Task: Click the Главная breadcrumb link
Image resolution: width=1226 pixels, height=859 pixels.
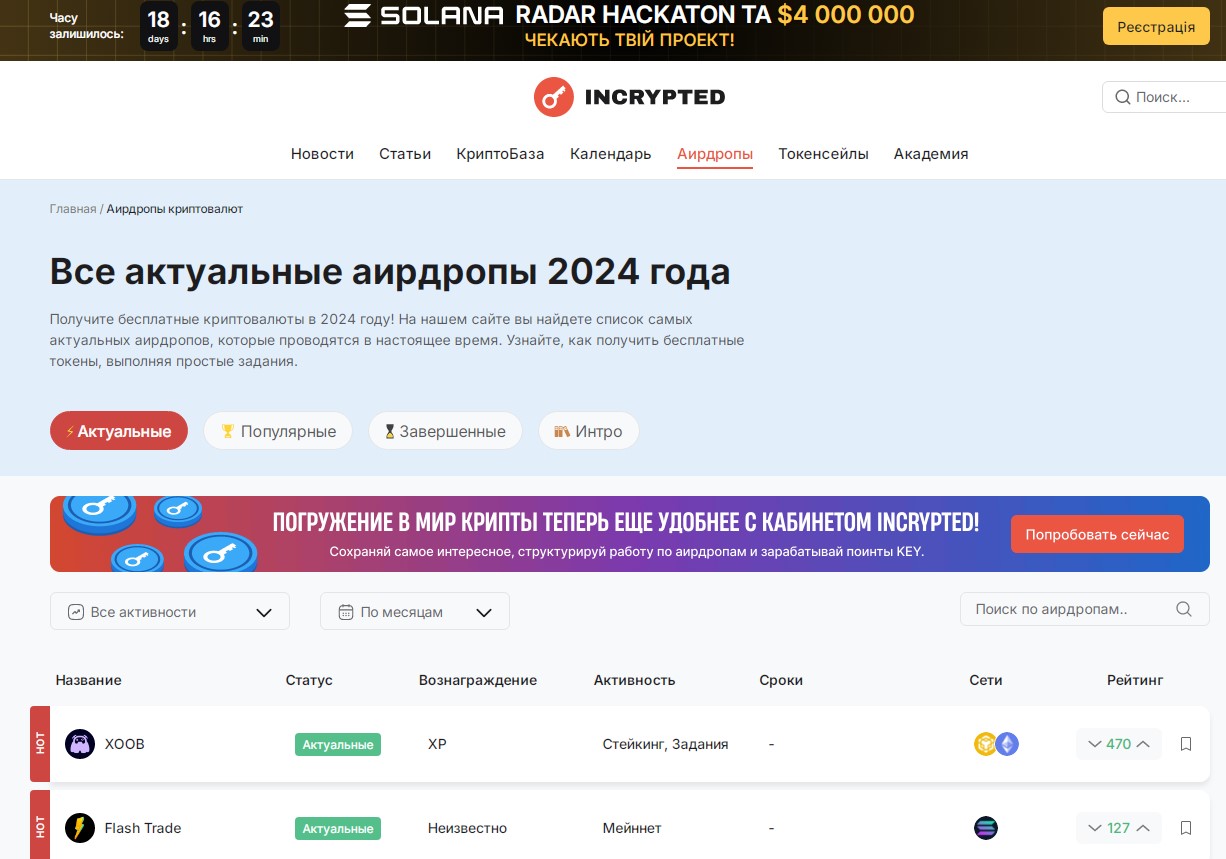Action: pos(73,209)
